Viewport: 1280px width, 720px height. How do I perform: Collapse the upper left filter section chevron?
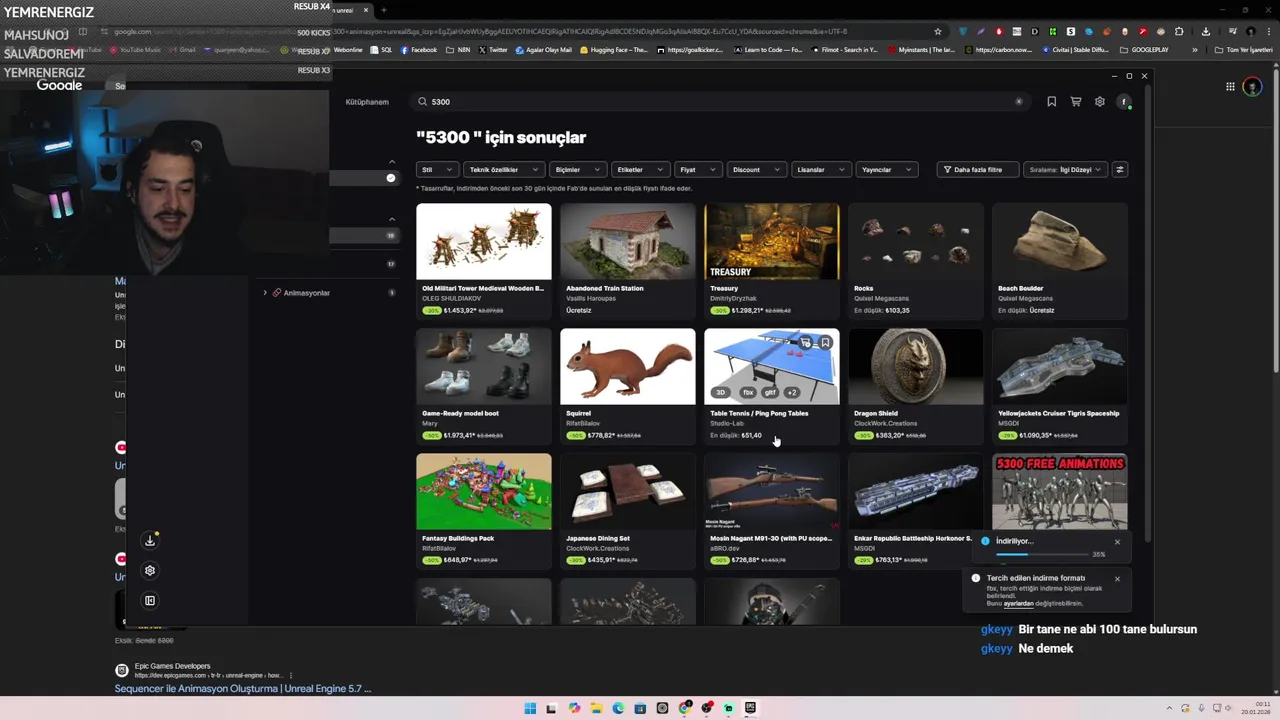click(392, 162)
